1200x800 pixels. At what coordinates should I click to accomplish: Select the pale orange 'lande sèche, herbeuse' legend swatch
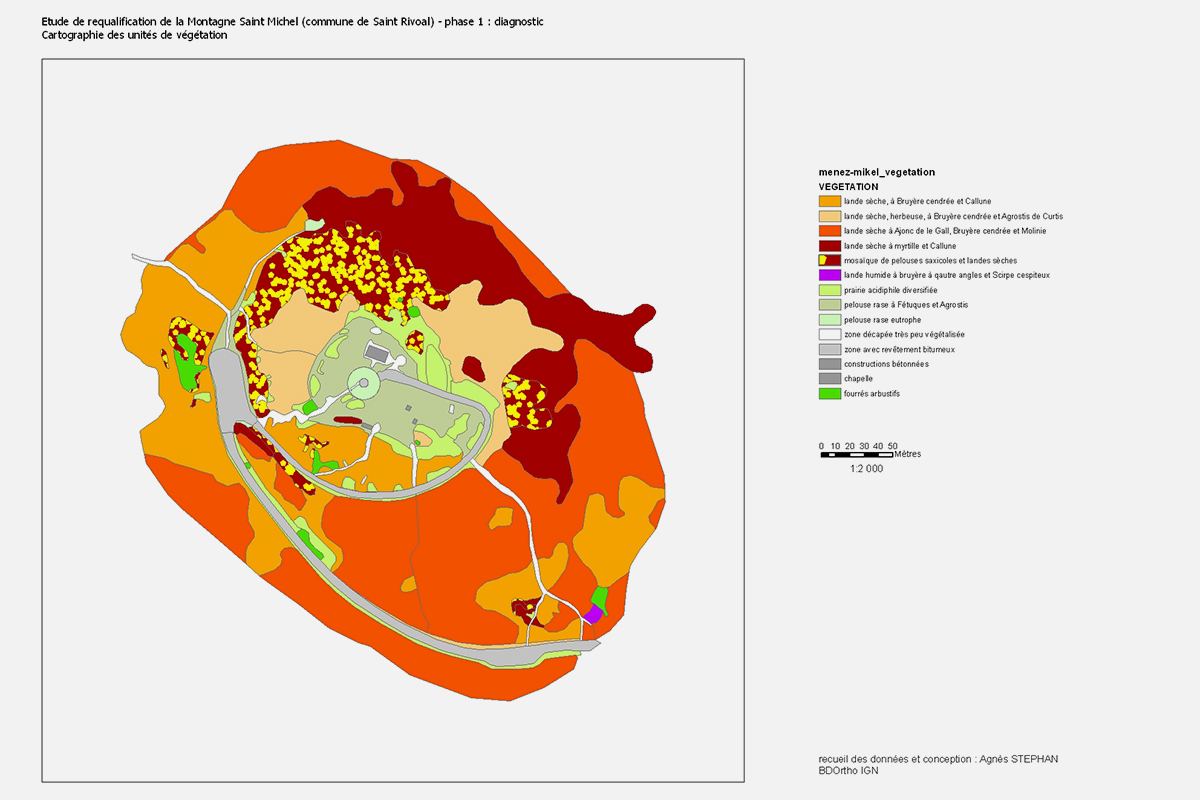click(829, 216)
